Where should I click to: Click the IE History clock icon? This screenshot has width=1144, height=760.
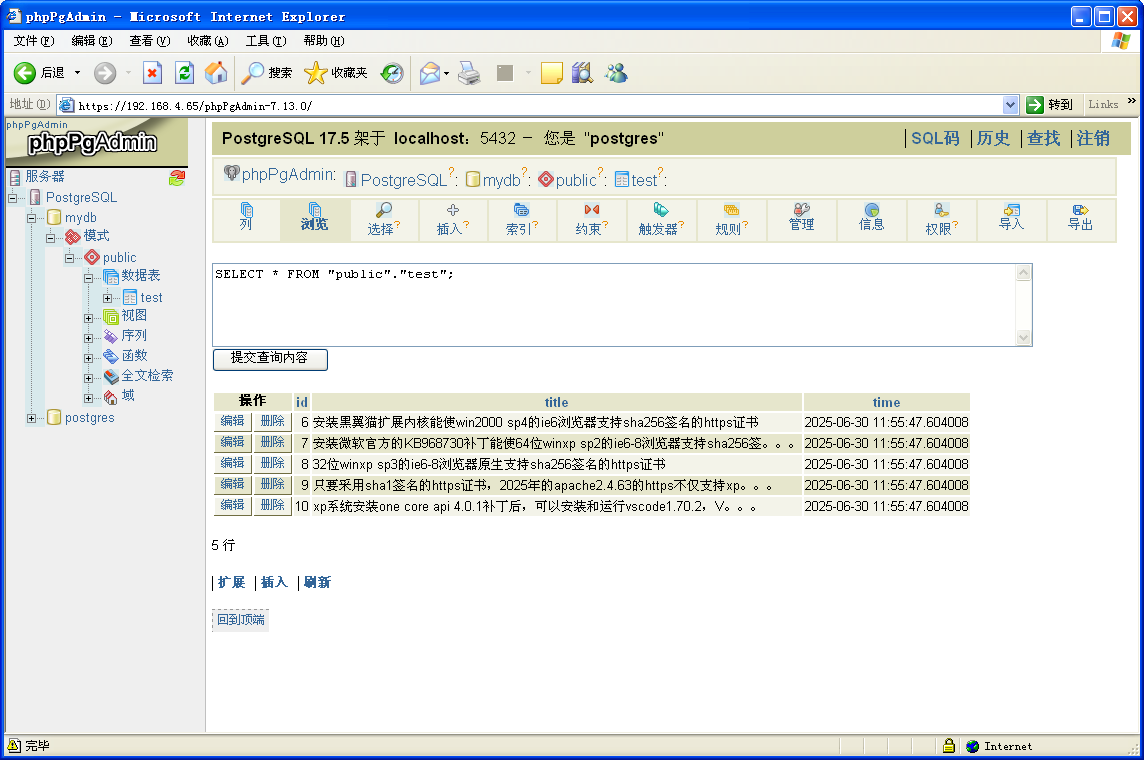pos(393,73)
